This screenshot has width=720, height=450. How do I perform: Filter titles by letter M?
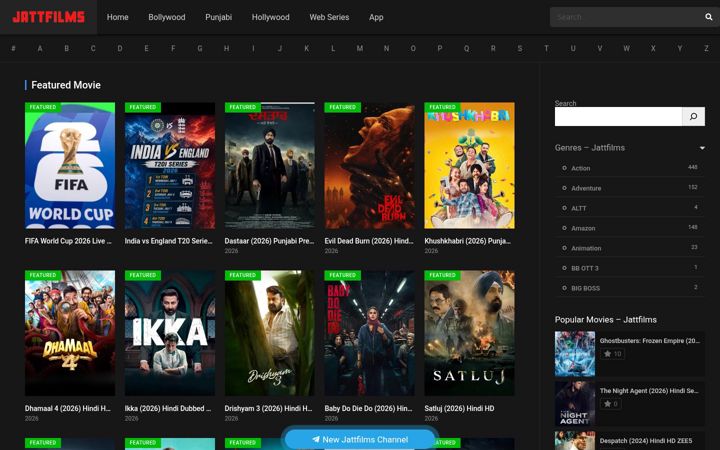point(360,48)
